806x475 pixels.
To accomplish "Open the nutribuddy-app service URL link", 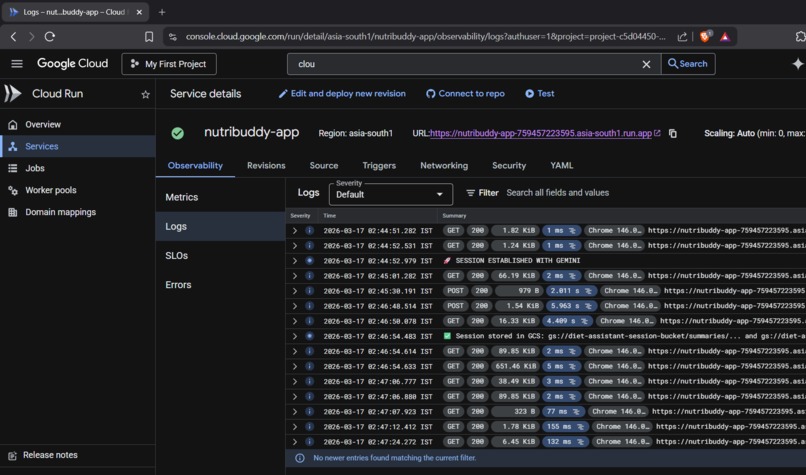I will tap(541, 133).
